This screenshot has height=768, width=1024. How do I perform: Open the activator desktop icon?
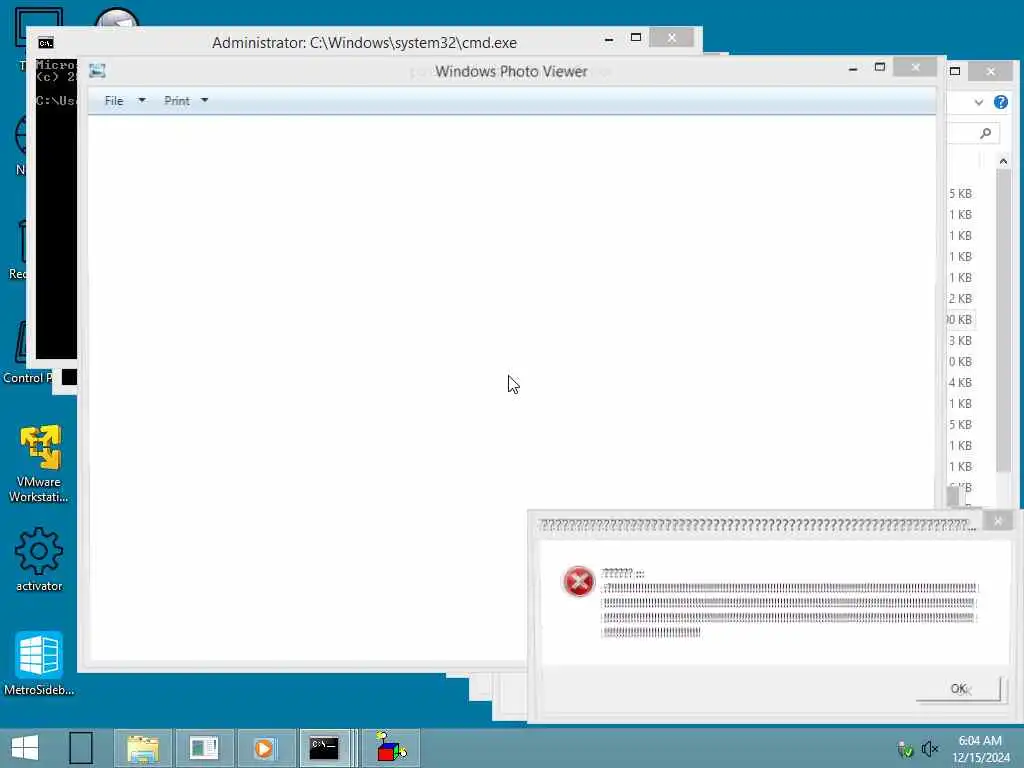39,560
